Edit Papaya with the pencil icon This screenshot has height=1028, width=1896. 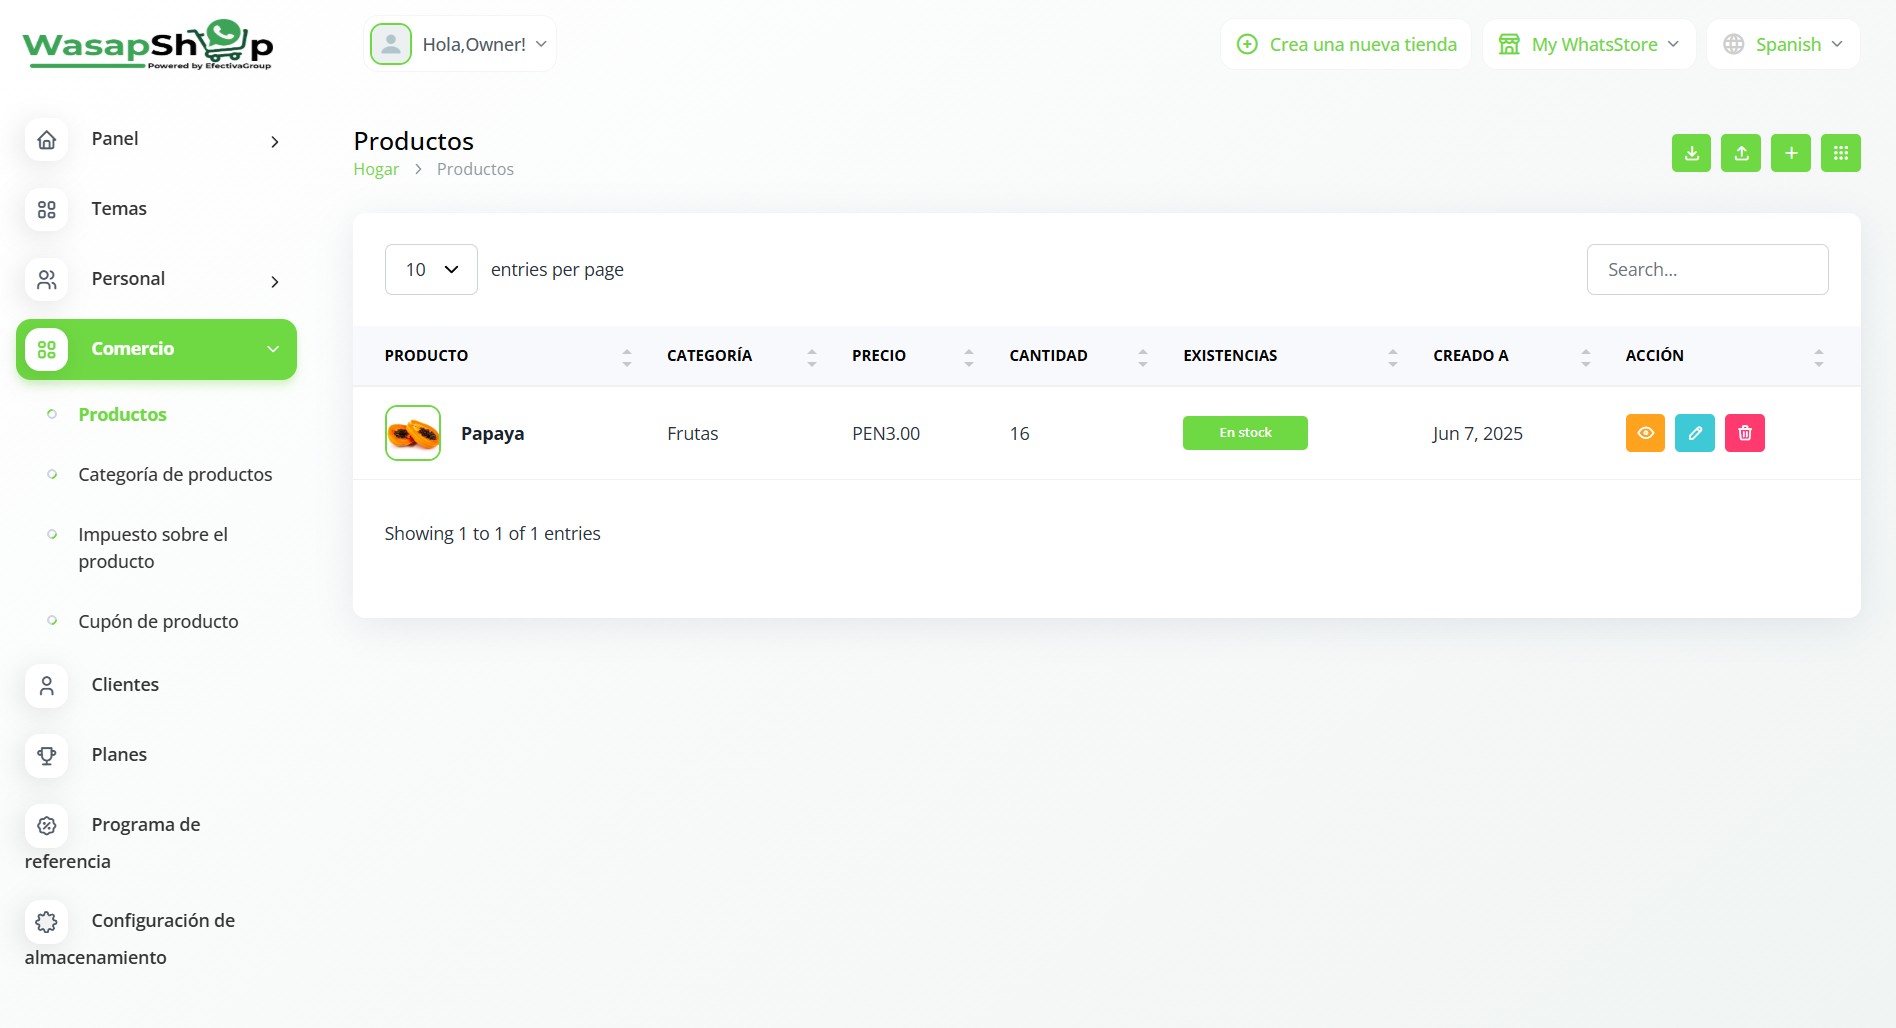[x=1695, y=433]
